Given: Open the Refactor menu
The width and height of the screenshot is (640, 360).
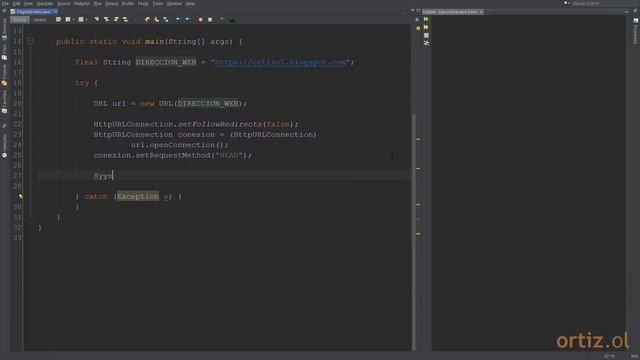Looking at the screenshot, I should (82, 4).
